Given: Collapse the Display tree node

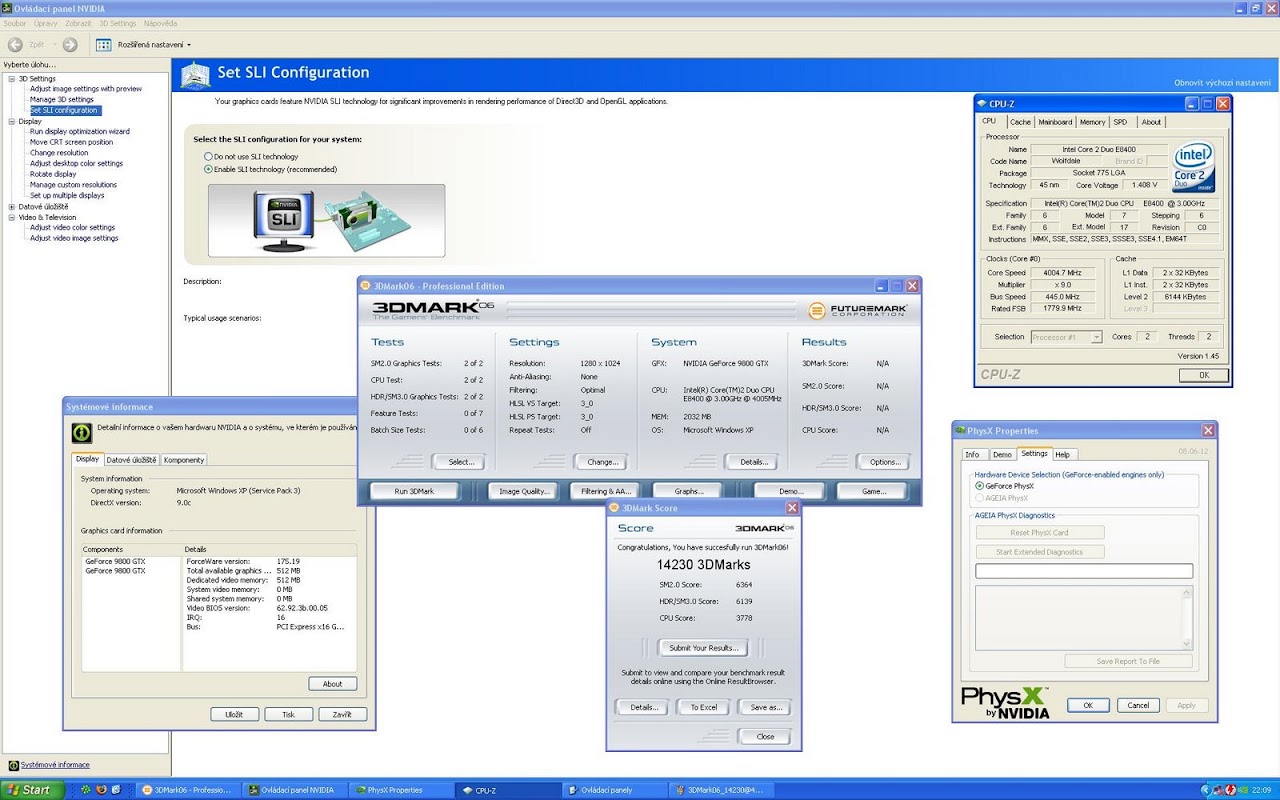Looking at the screenshot, I should (12, 121).
